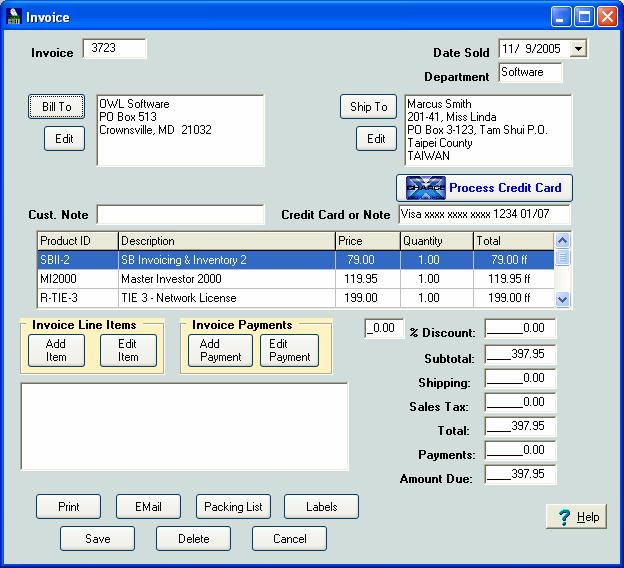This screenshot has width=624, height=568.
Task: Click Edit under Bill To
Action: pos(64,139)
